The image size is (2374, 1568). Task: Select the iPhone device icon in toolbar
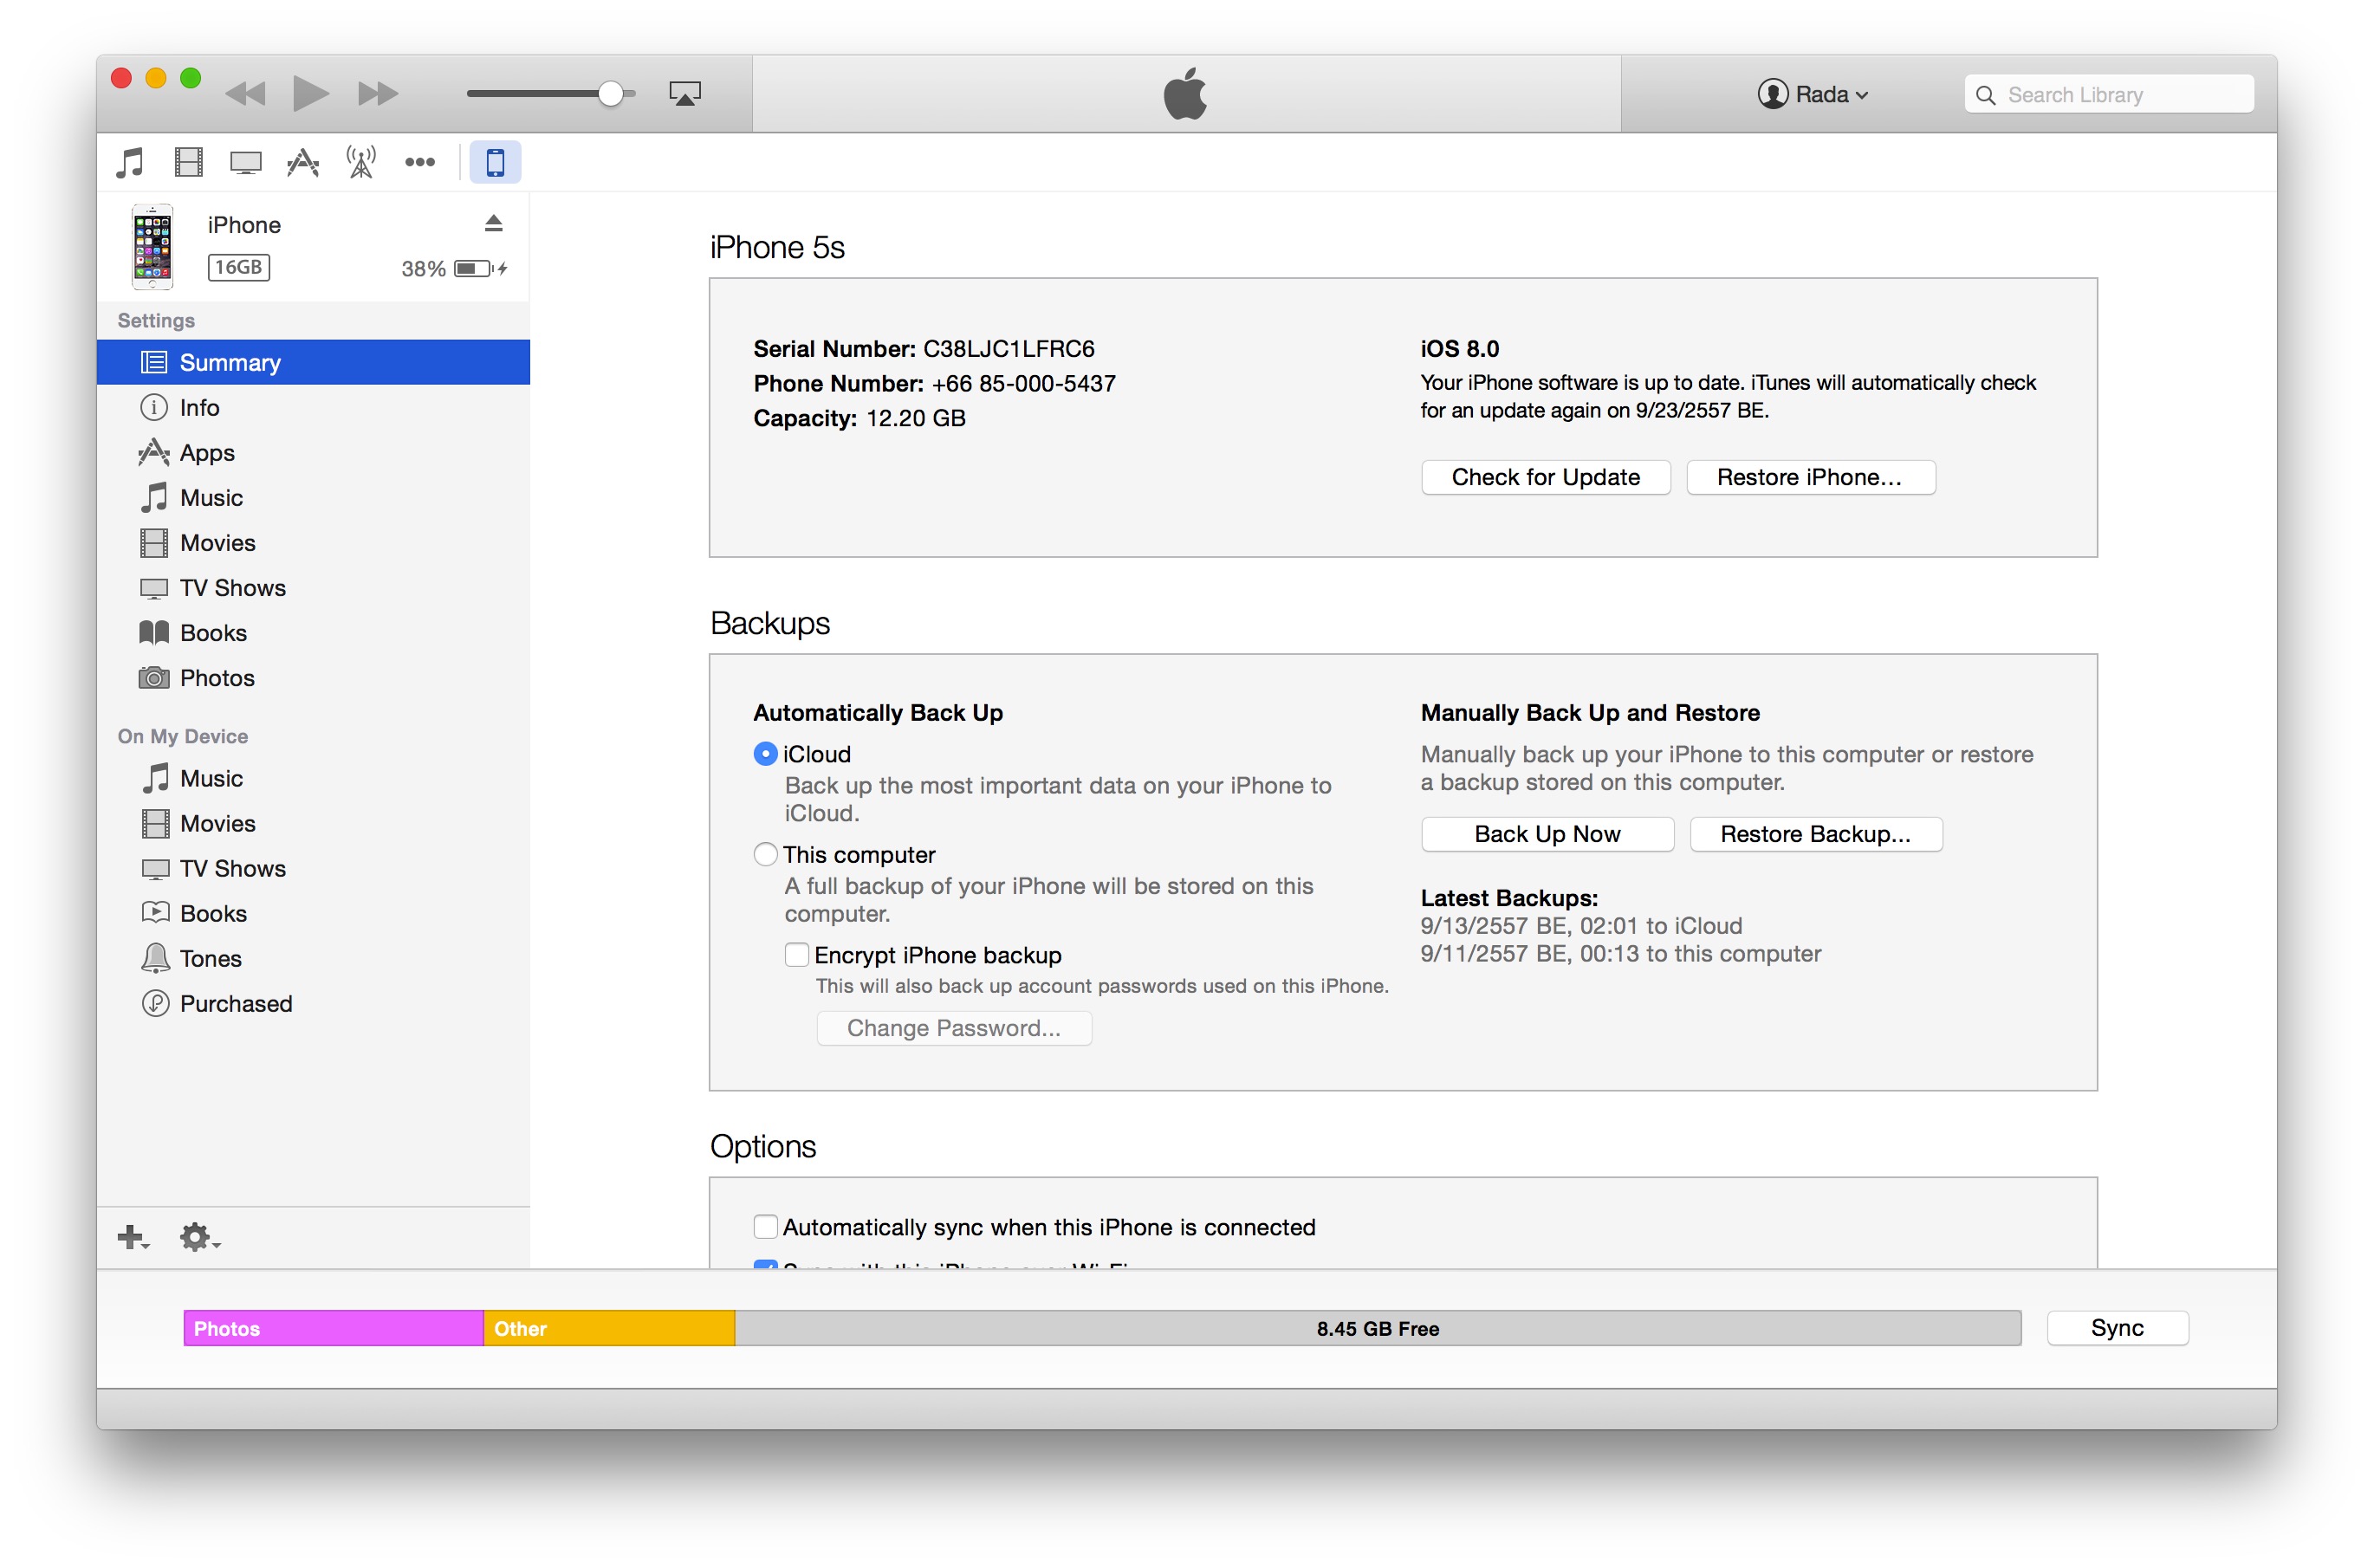pos(495,161)
